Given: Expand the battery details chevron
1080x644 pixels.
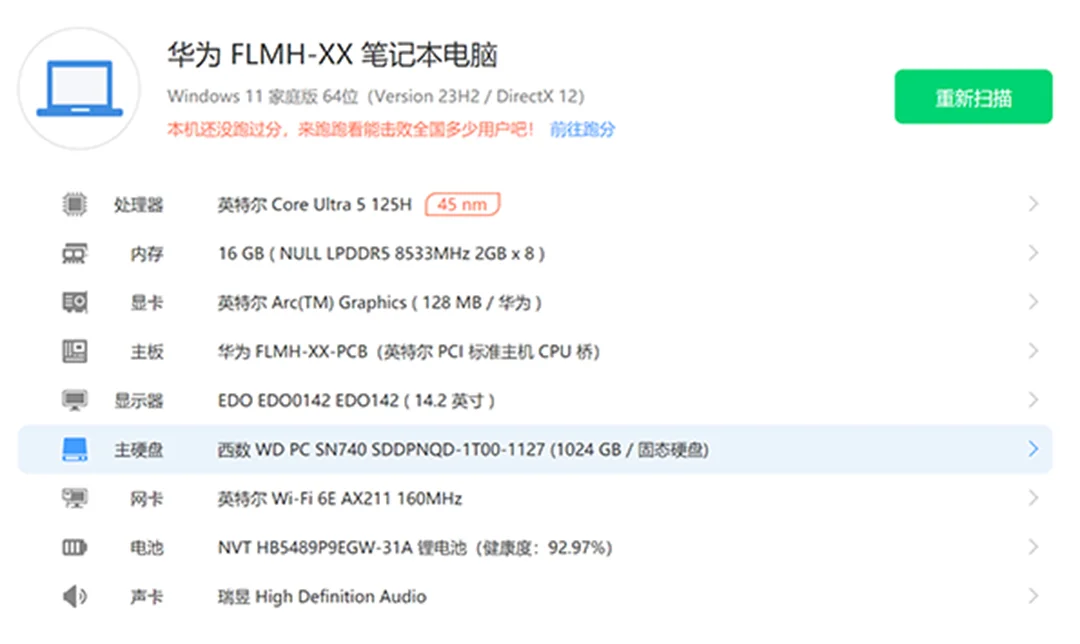Looking at the screenshot, I should 1033,547.
